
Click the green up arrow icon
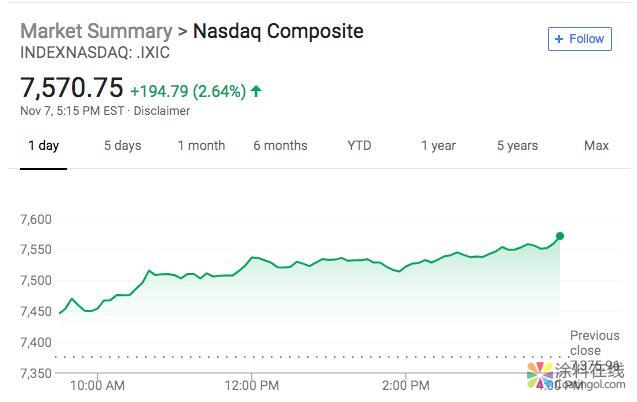(257, 91)
